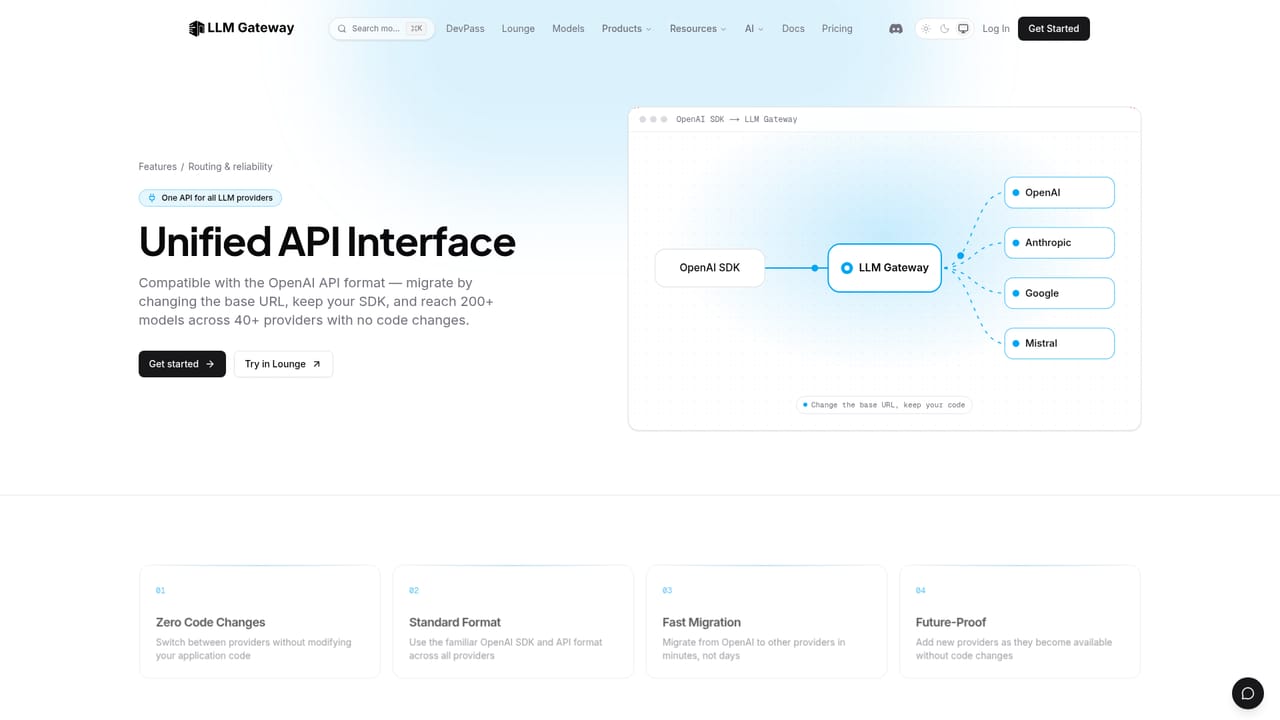
Task: Click Try in Lounge button
Action: (x=283, y=364)
